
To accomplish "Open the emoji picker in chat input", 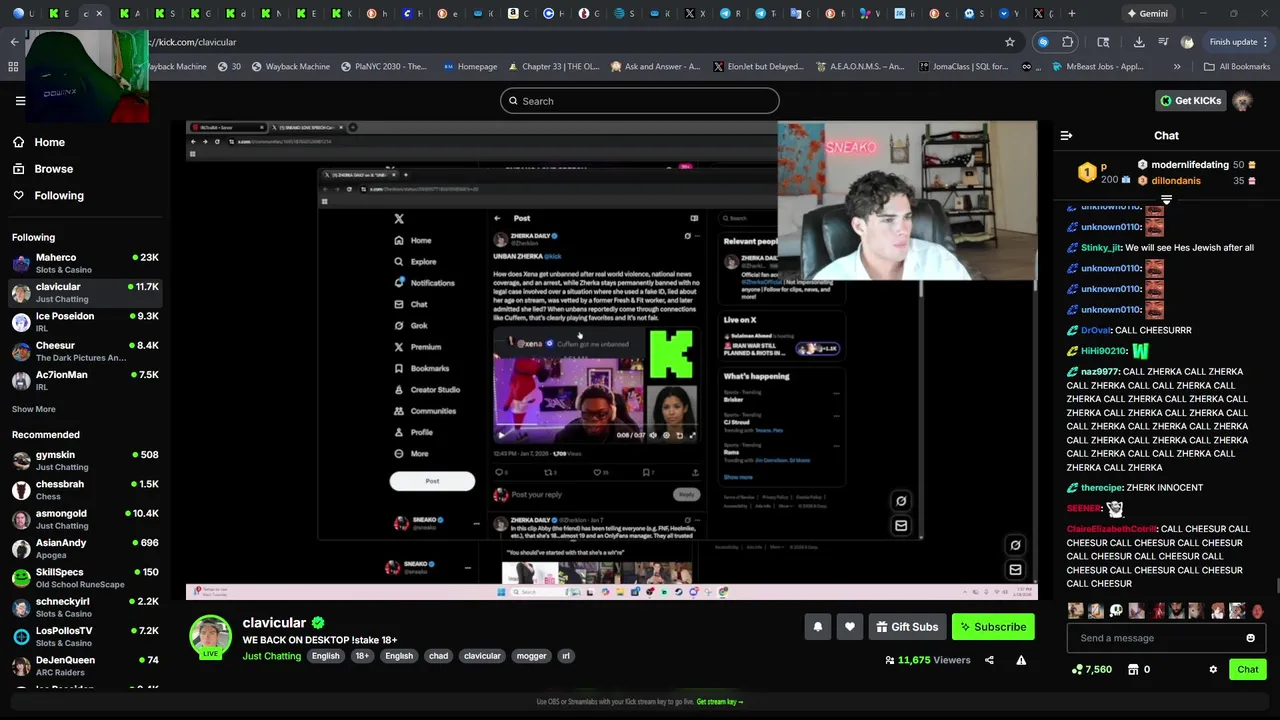I will tap(1250, 638).
